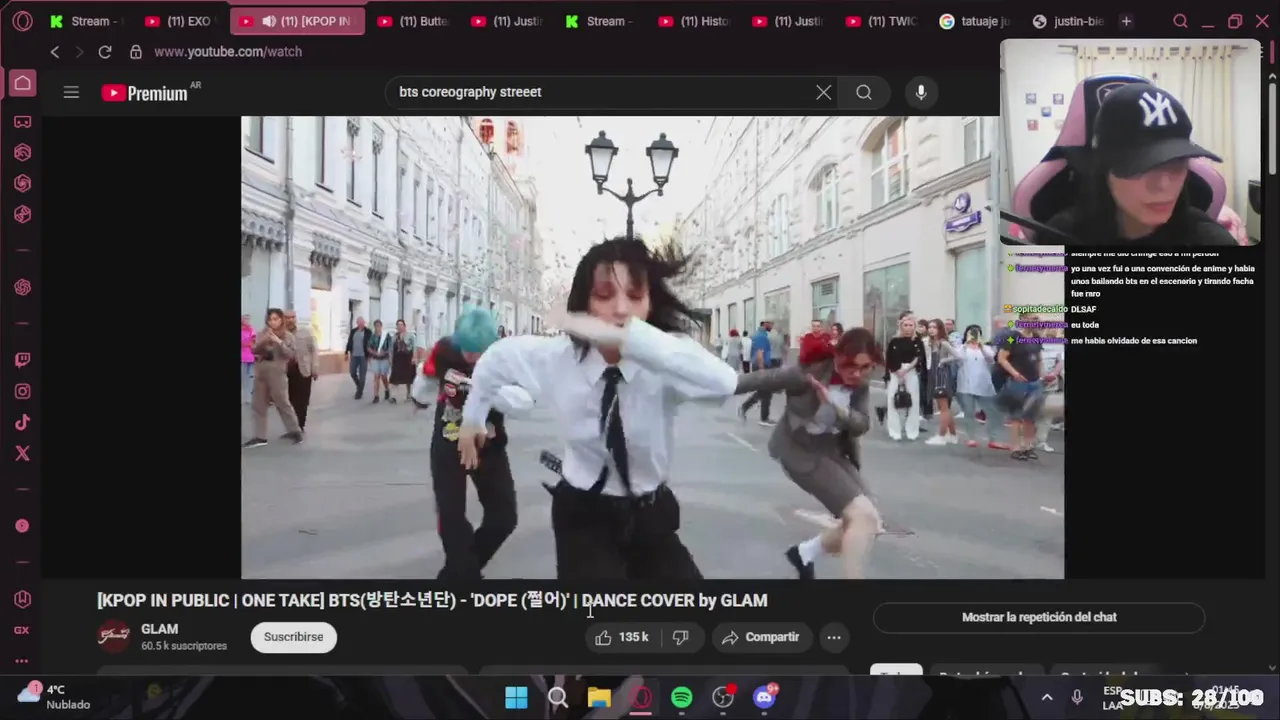Click the address bar URL
This screenshot has width=1280, height=720.
(228, 51)
